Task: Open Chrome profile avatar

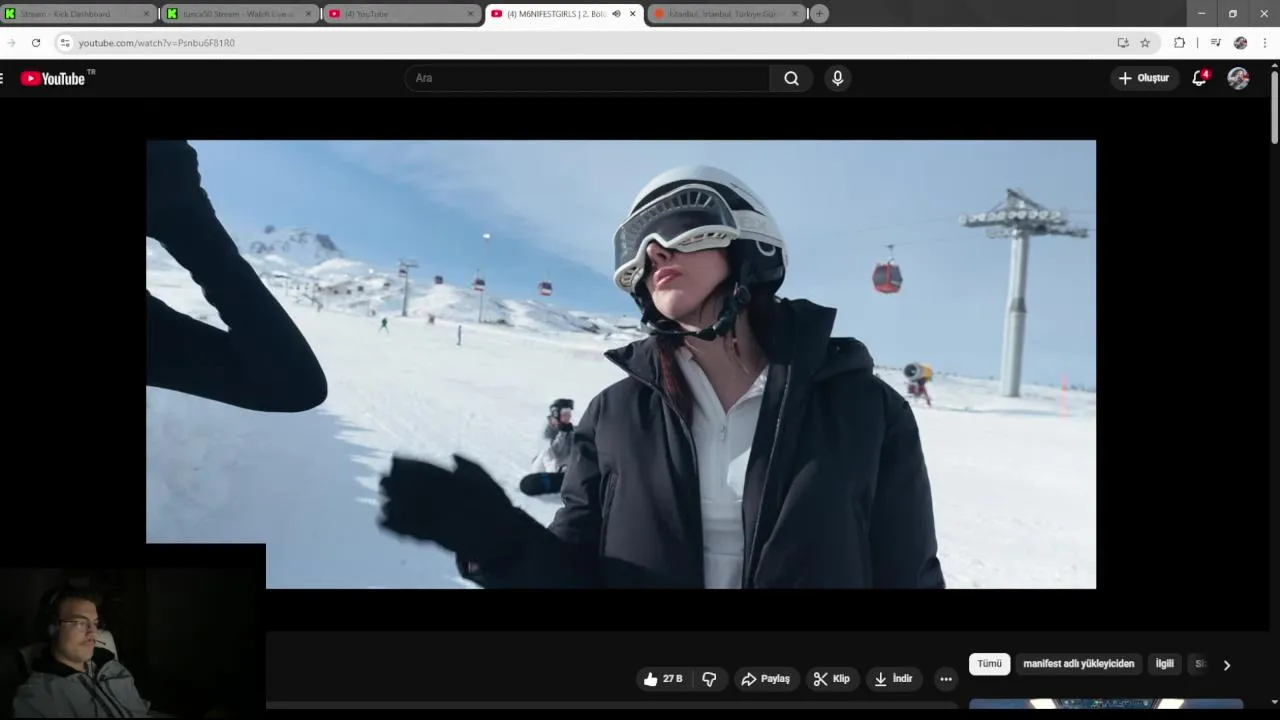Action: click(1241, 43)
